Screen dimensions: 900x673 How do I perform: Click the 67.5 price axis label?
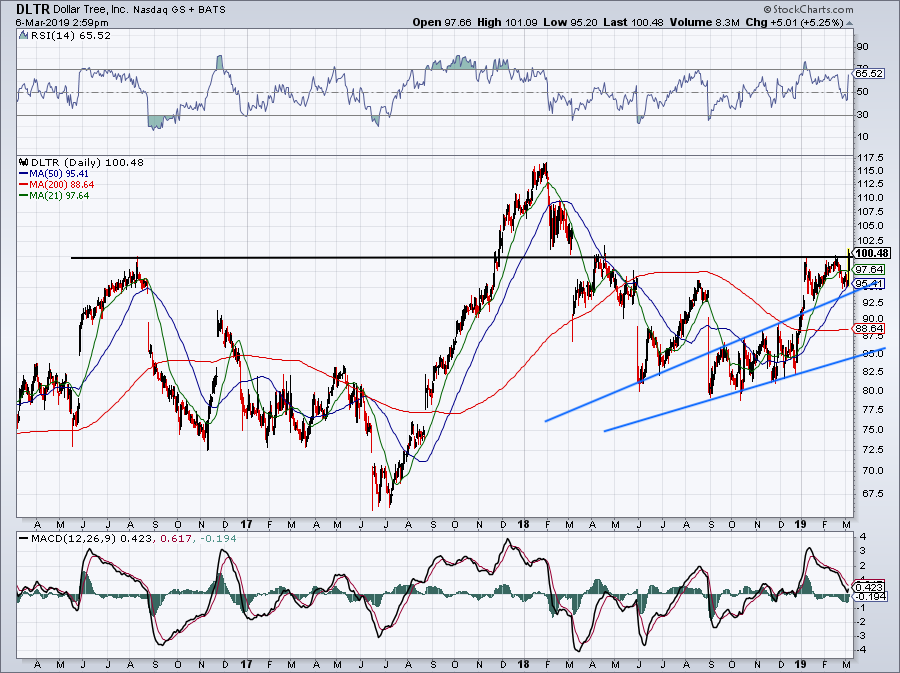[x=872, y=494]
